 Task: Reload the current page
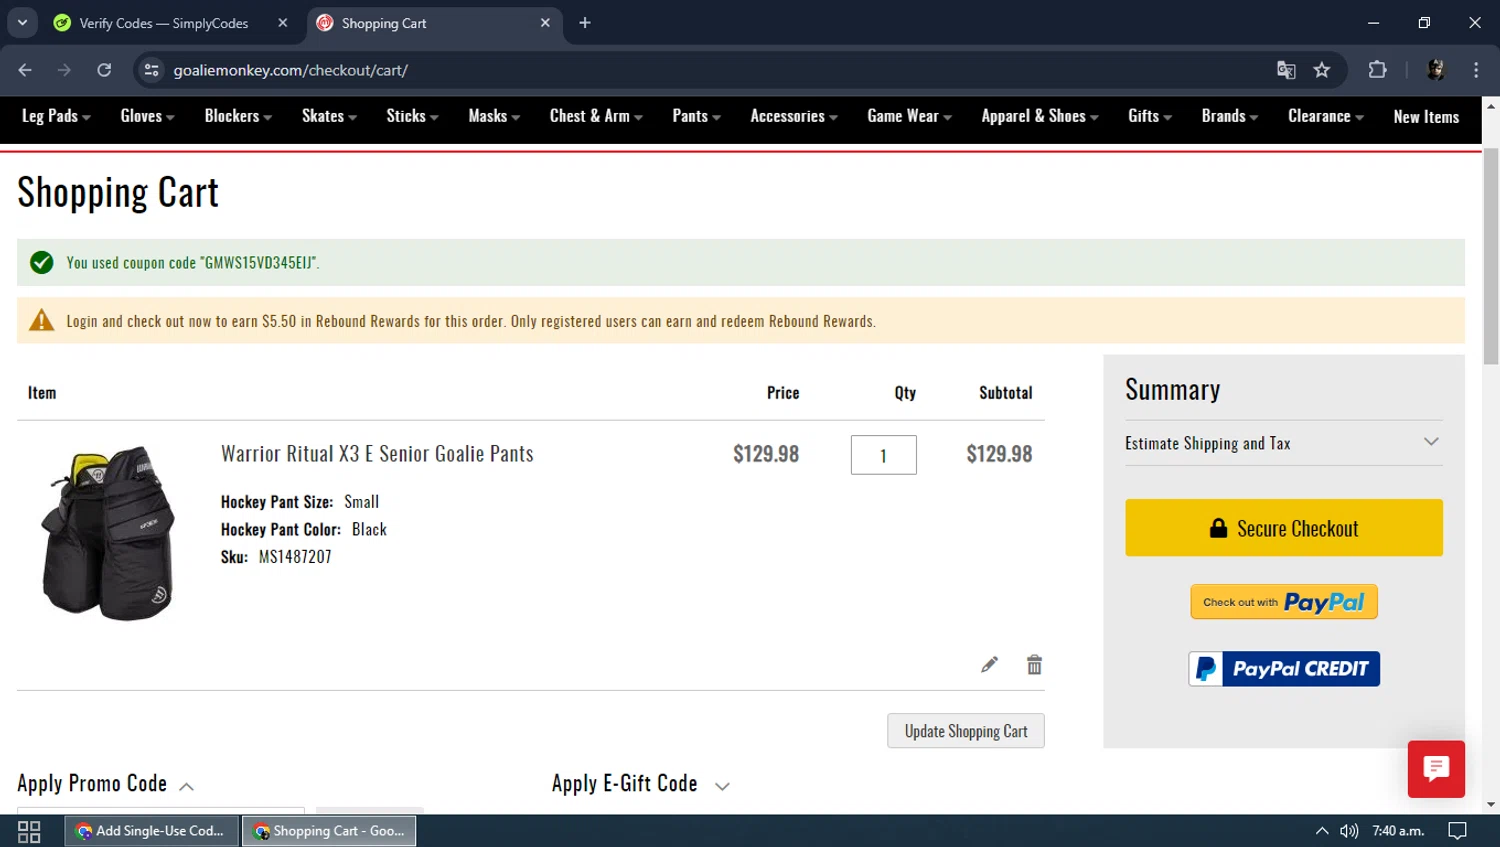(104, 70)
